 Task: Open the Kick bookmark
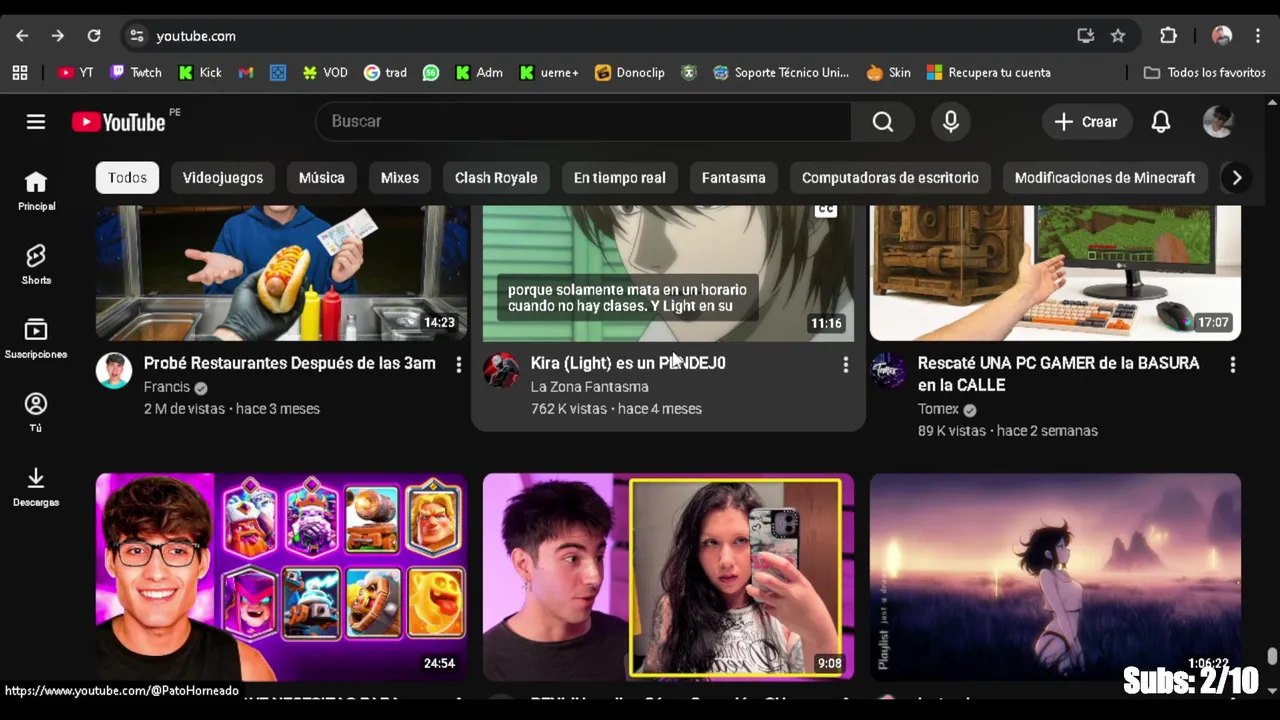[200, 72]
